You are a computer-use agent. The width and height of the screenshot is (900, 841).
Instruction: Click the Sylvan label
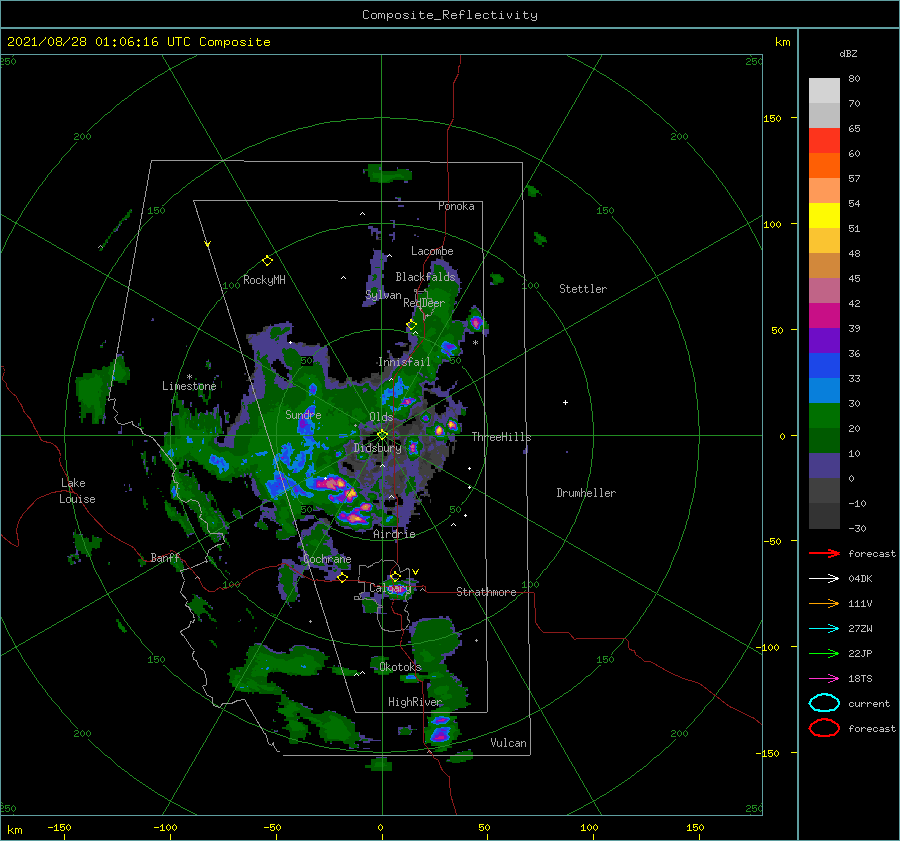click(383, 295)
